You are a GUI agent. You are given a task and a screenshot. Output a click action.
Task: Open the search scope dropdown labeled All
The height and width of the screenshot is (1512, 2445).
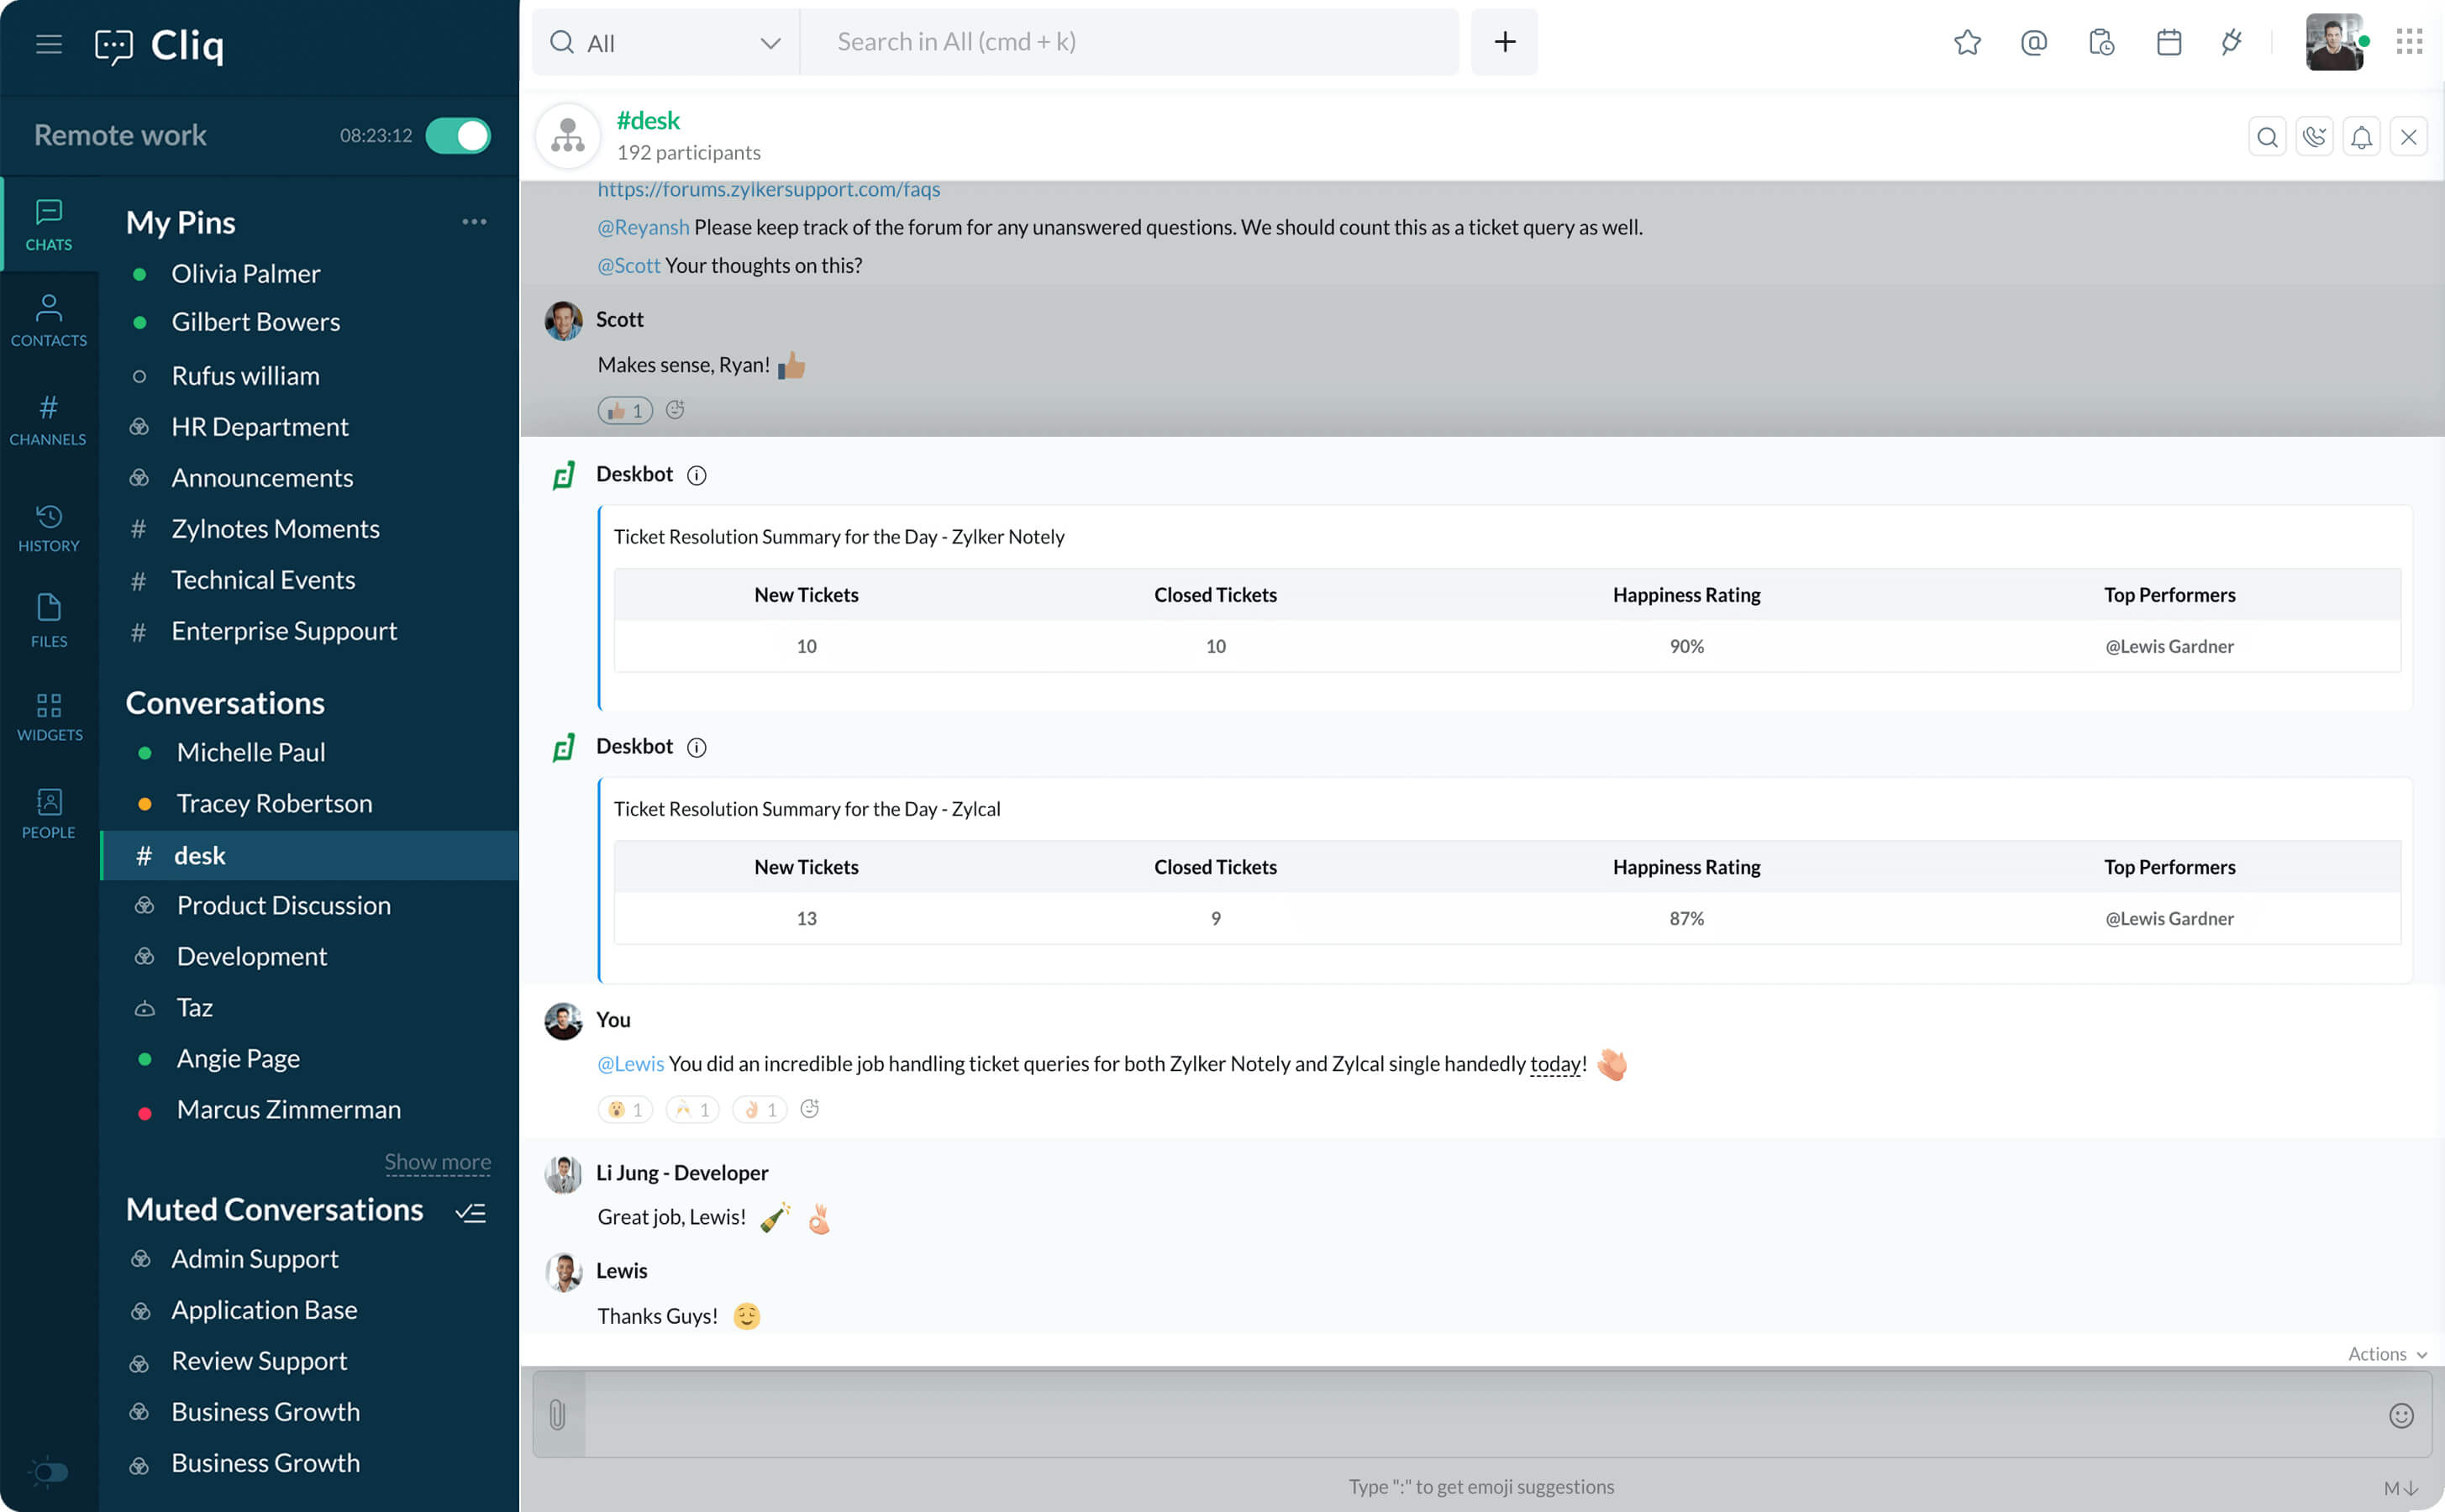coord(666,42)
